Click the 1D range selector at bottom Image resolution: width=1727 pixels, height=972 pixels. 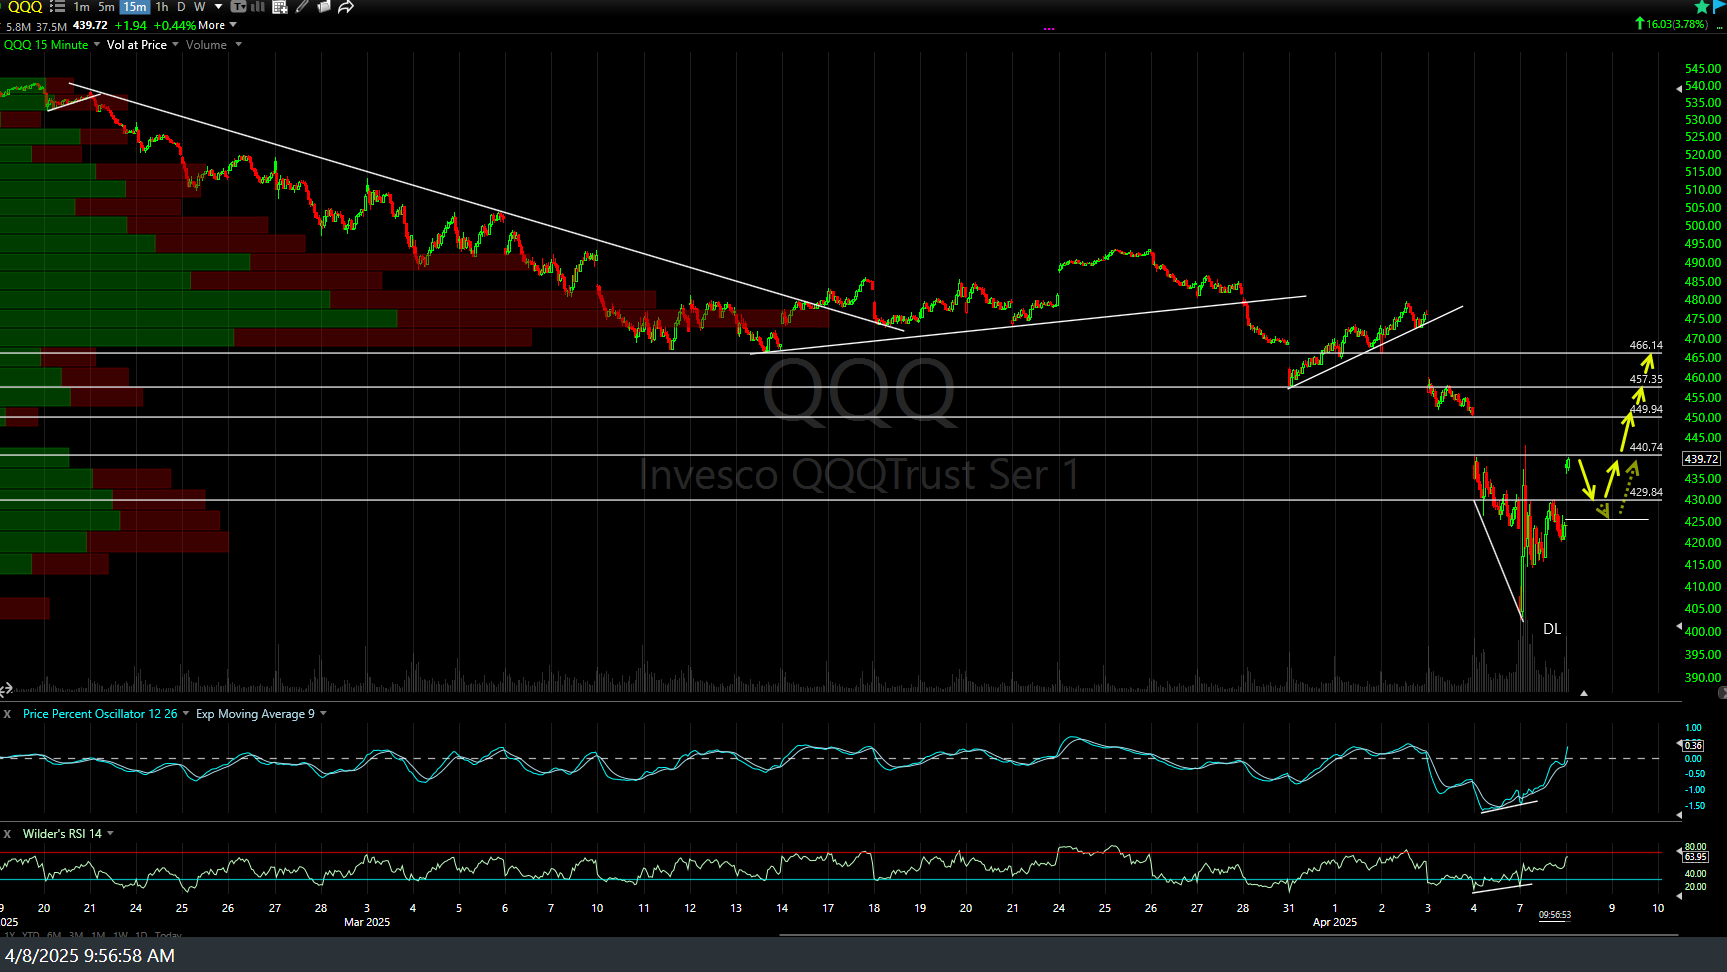(140, 934)
